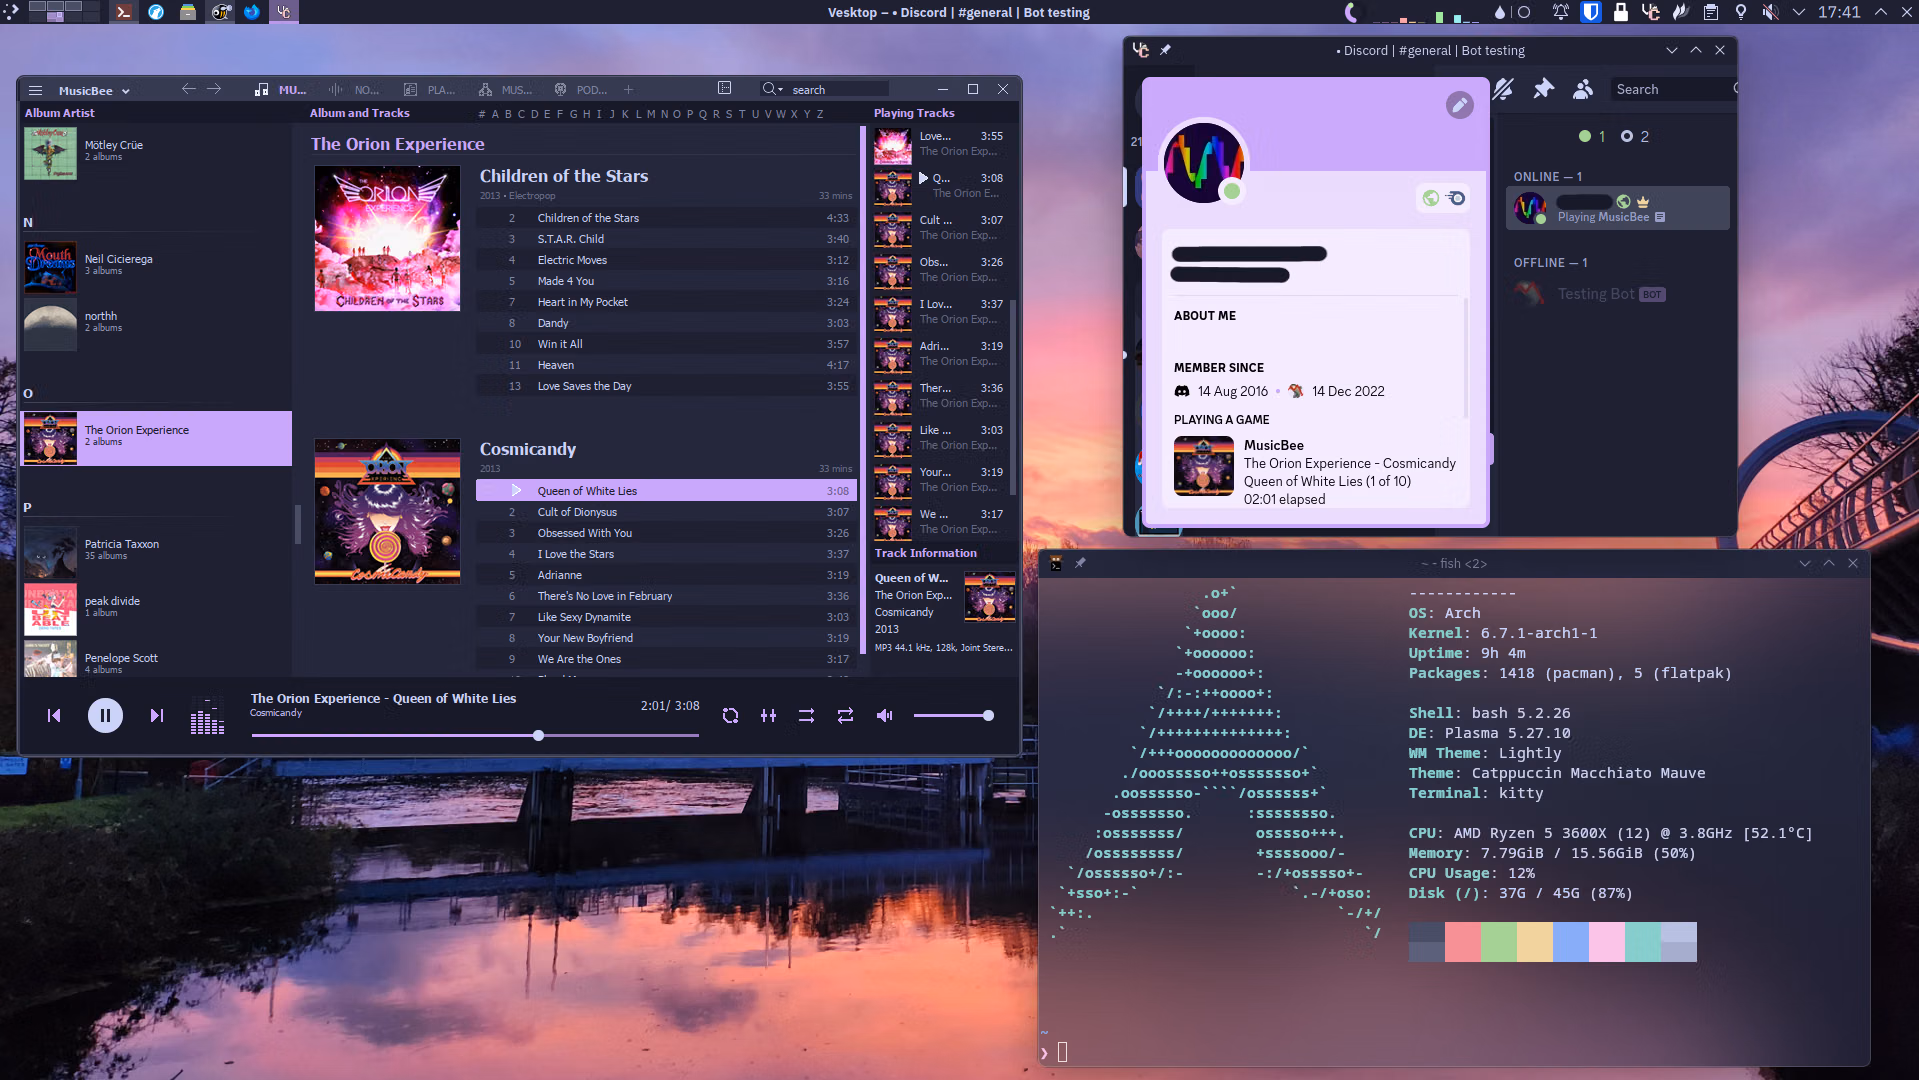Skip to next track in MusicBee

(x=156, y=716)
